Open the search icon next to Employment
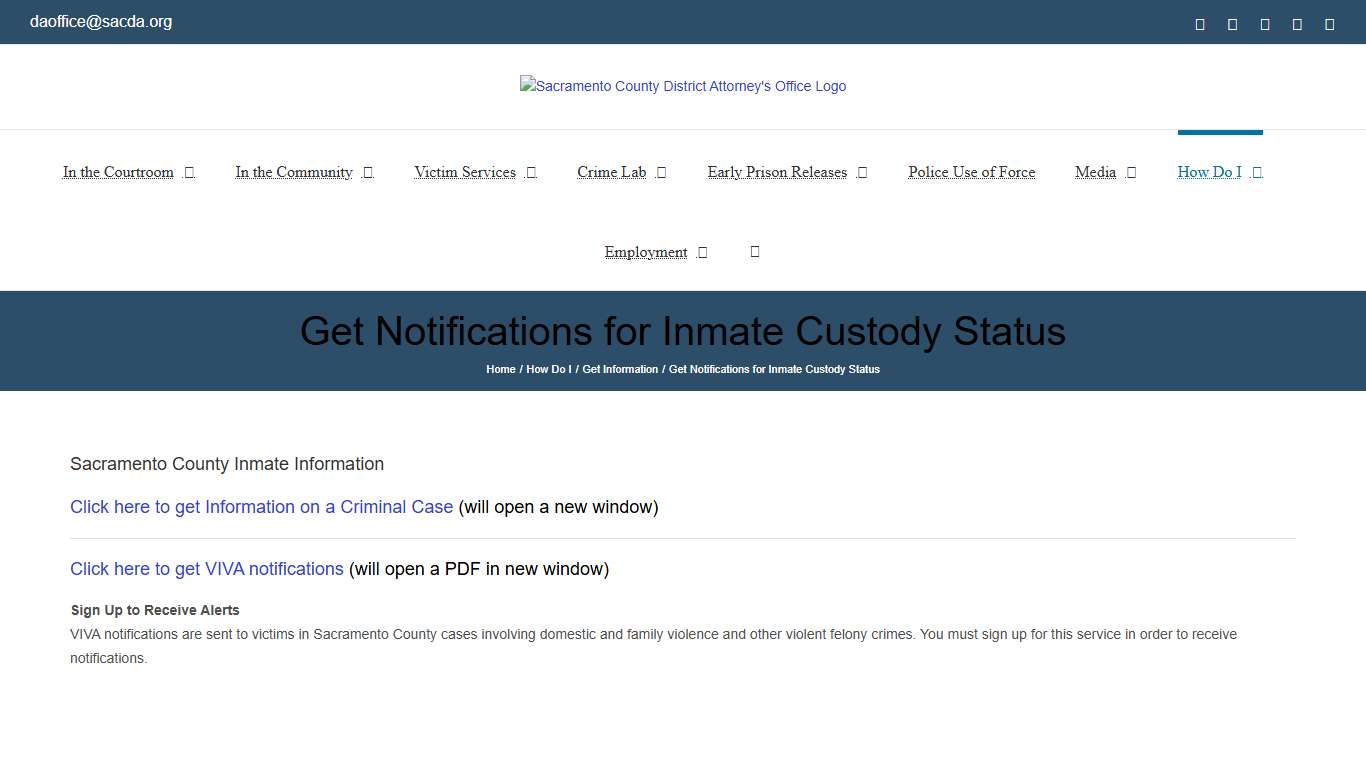The height and width of the screenshot is (768, 1366). (754, 251)
